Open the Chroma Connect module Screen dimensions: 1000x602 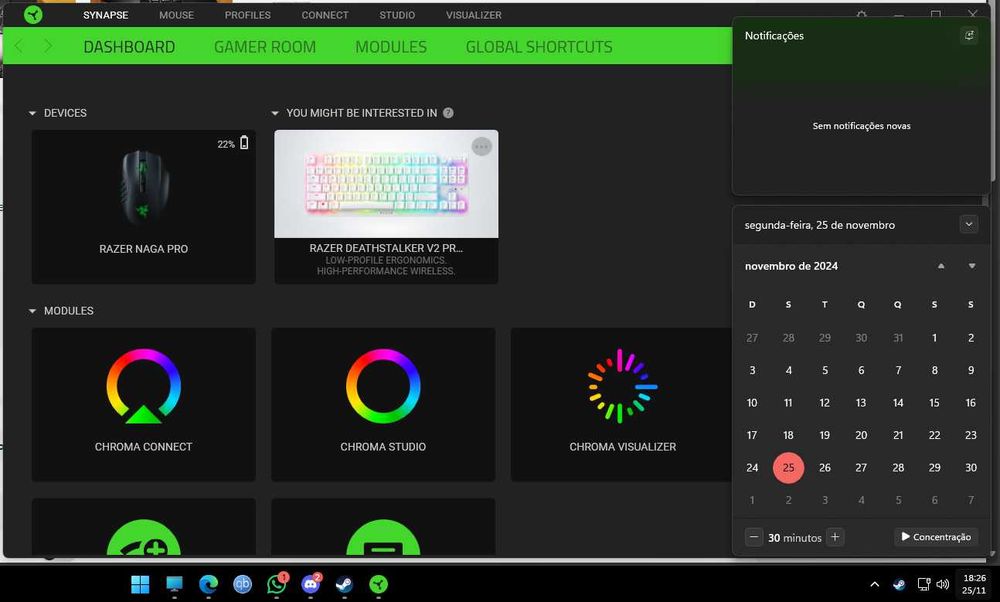[143, 404]
